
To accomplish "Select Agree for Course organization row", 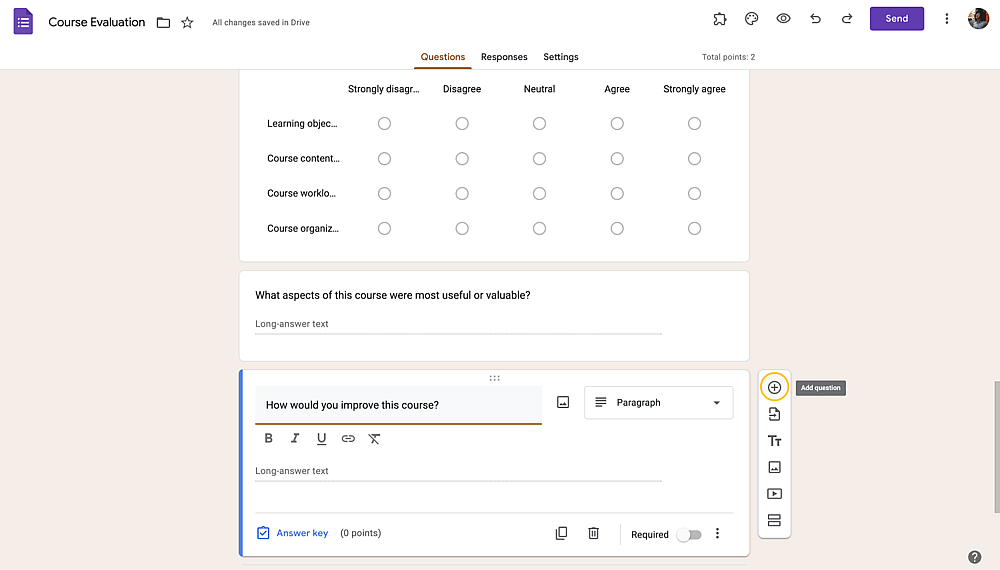I will 617,228.
